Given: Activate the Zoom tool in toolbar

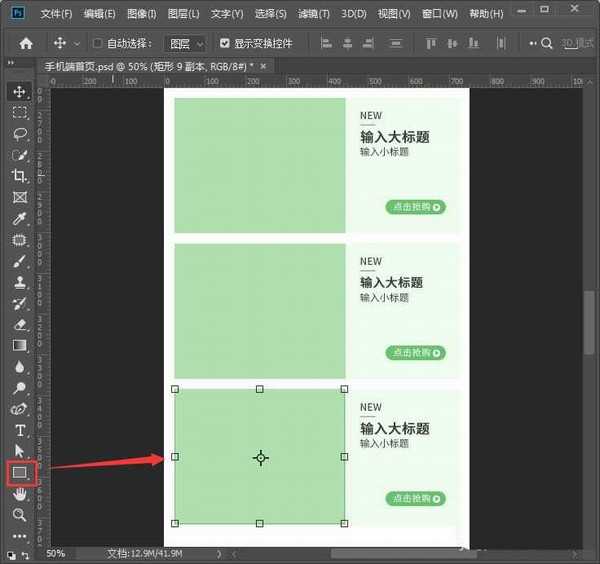Looking at the screenshot, I should (x=20, y=514).
